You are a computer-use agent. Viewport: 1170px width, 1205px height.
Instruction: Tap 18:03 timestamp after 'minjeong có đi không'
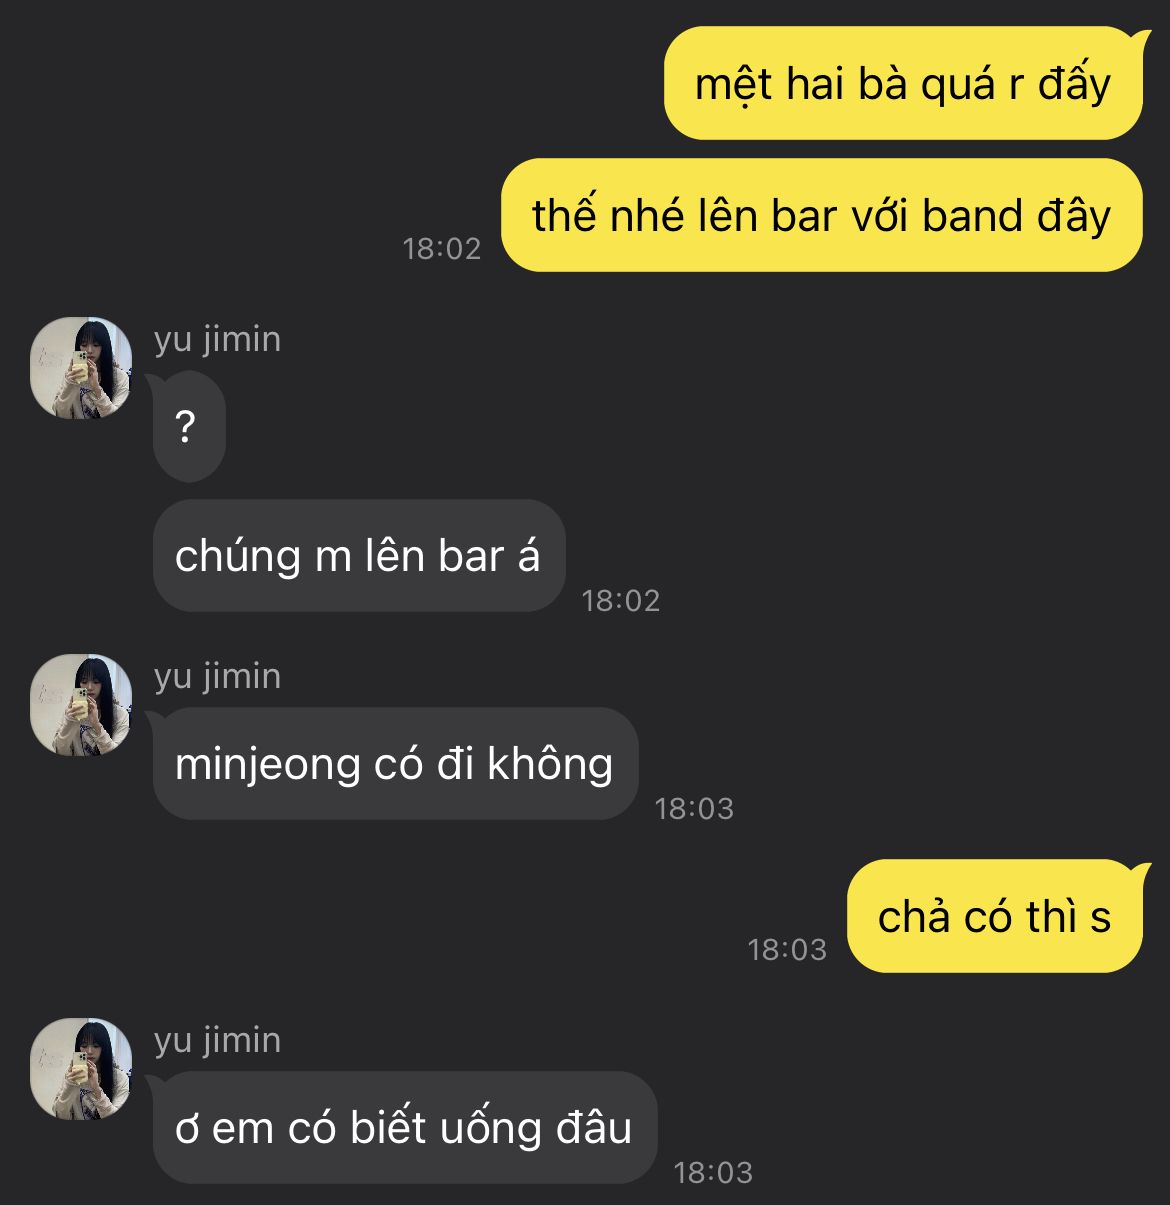pos(694,809)
